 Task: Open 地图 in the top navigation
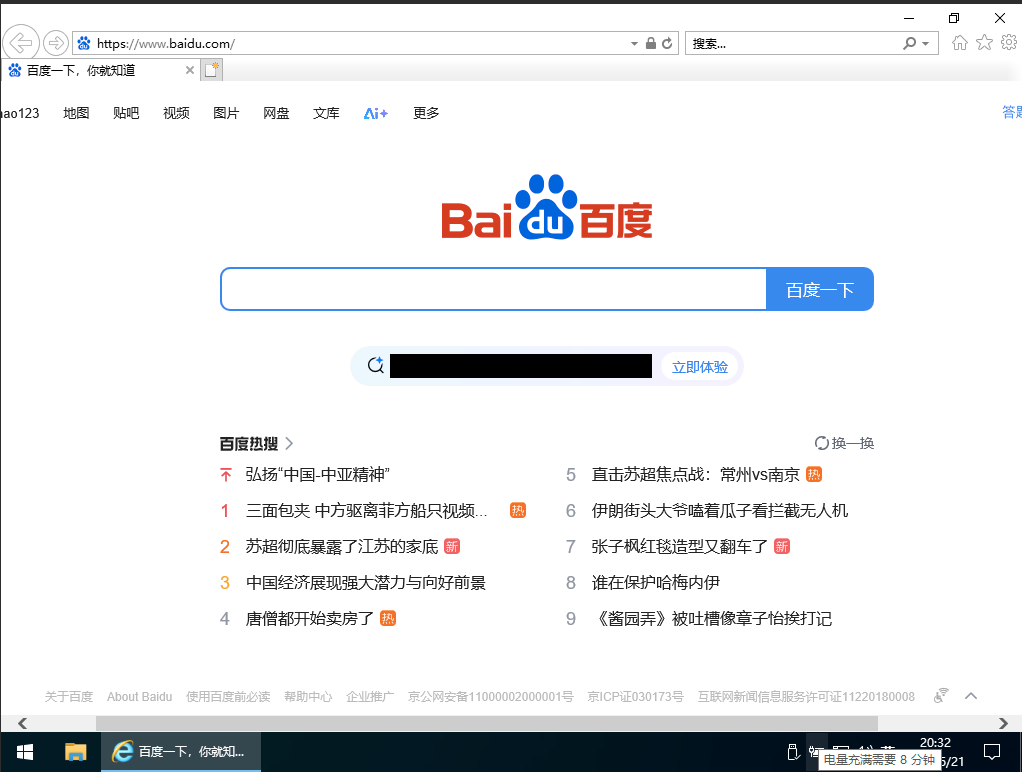(x=76, y=113)
